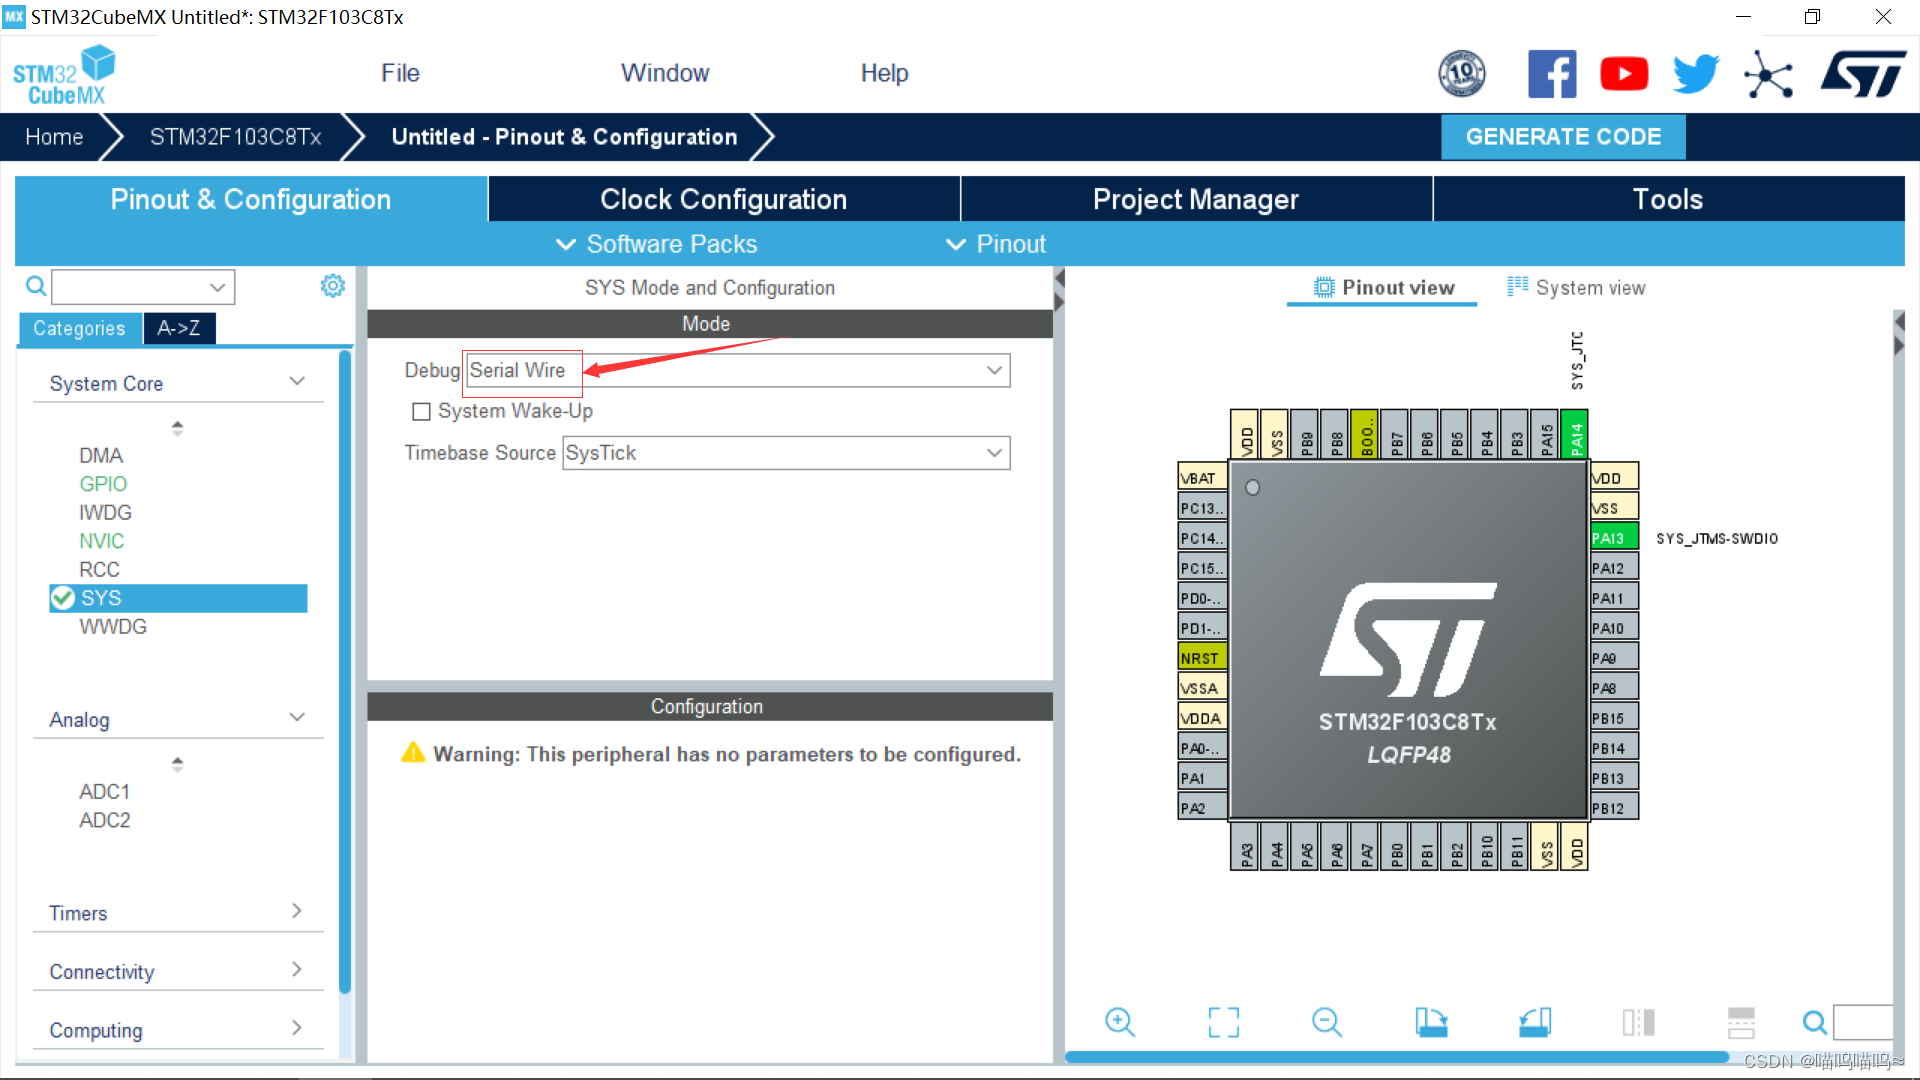Switch to the A->Z list tab
This screenshot has width=1920, height=1080.
click(179, 328)
